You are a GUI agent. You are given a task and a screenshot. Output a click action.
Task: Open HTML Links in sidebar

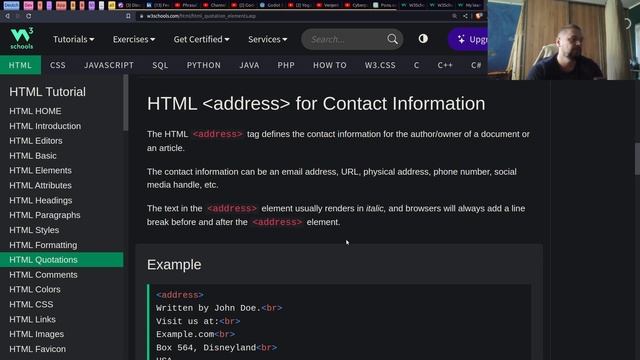[62, 319]
